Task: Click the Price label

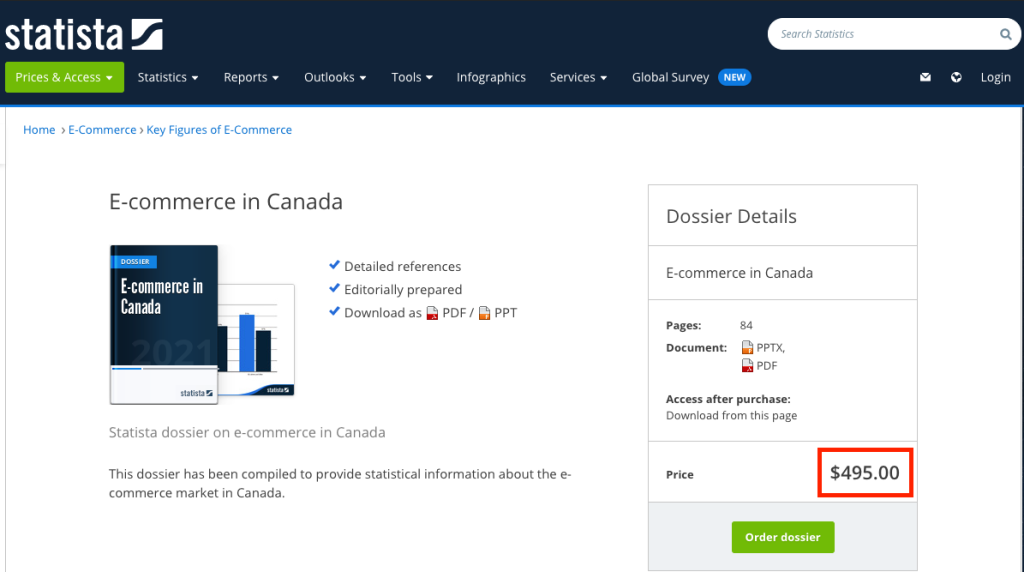Action: [x=680, y=475]
